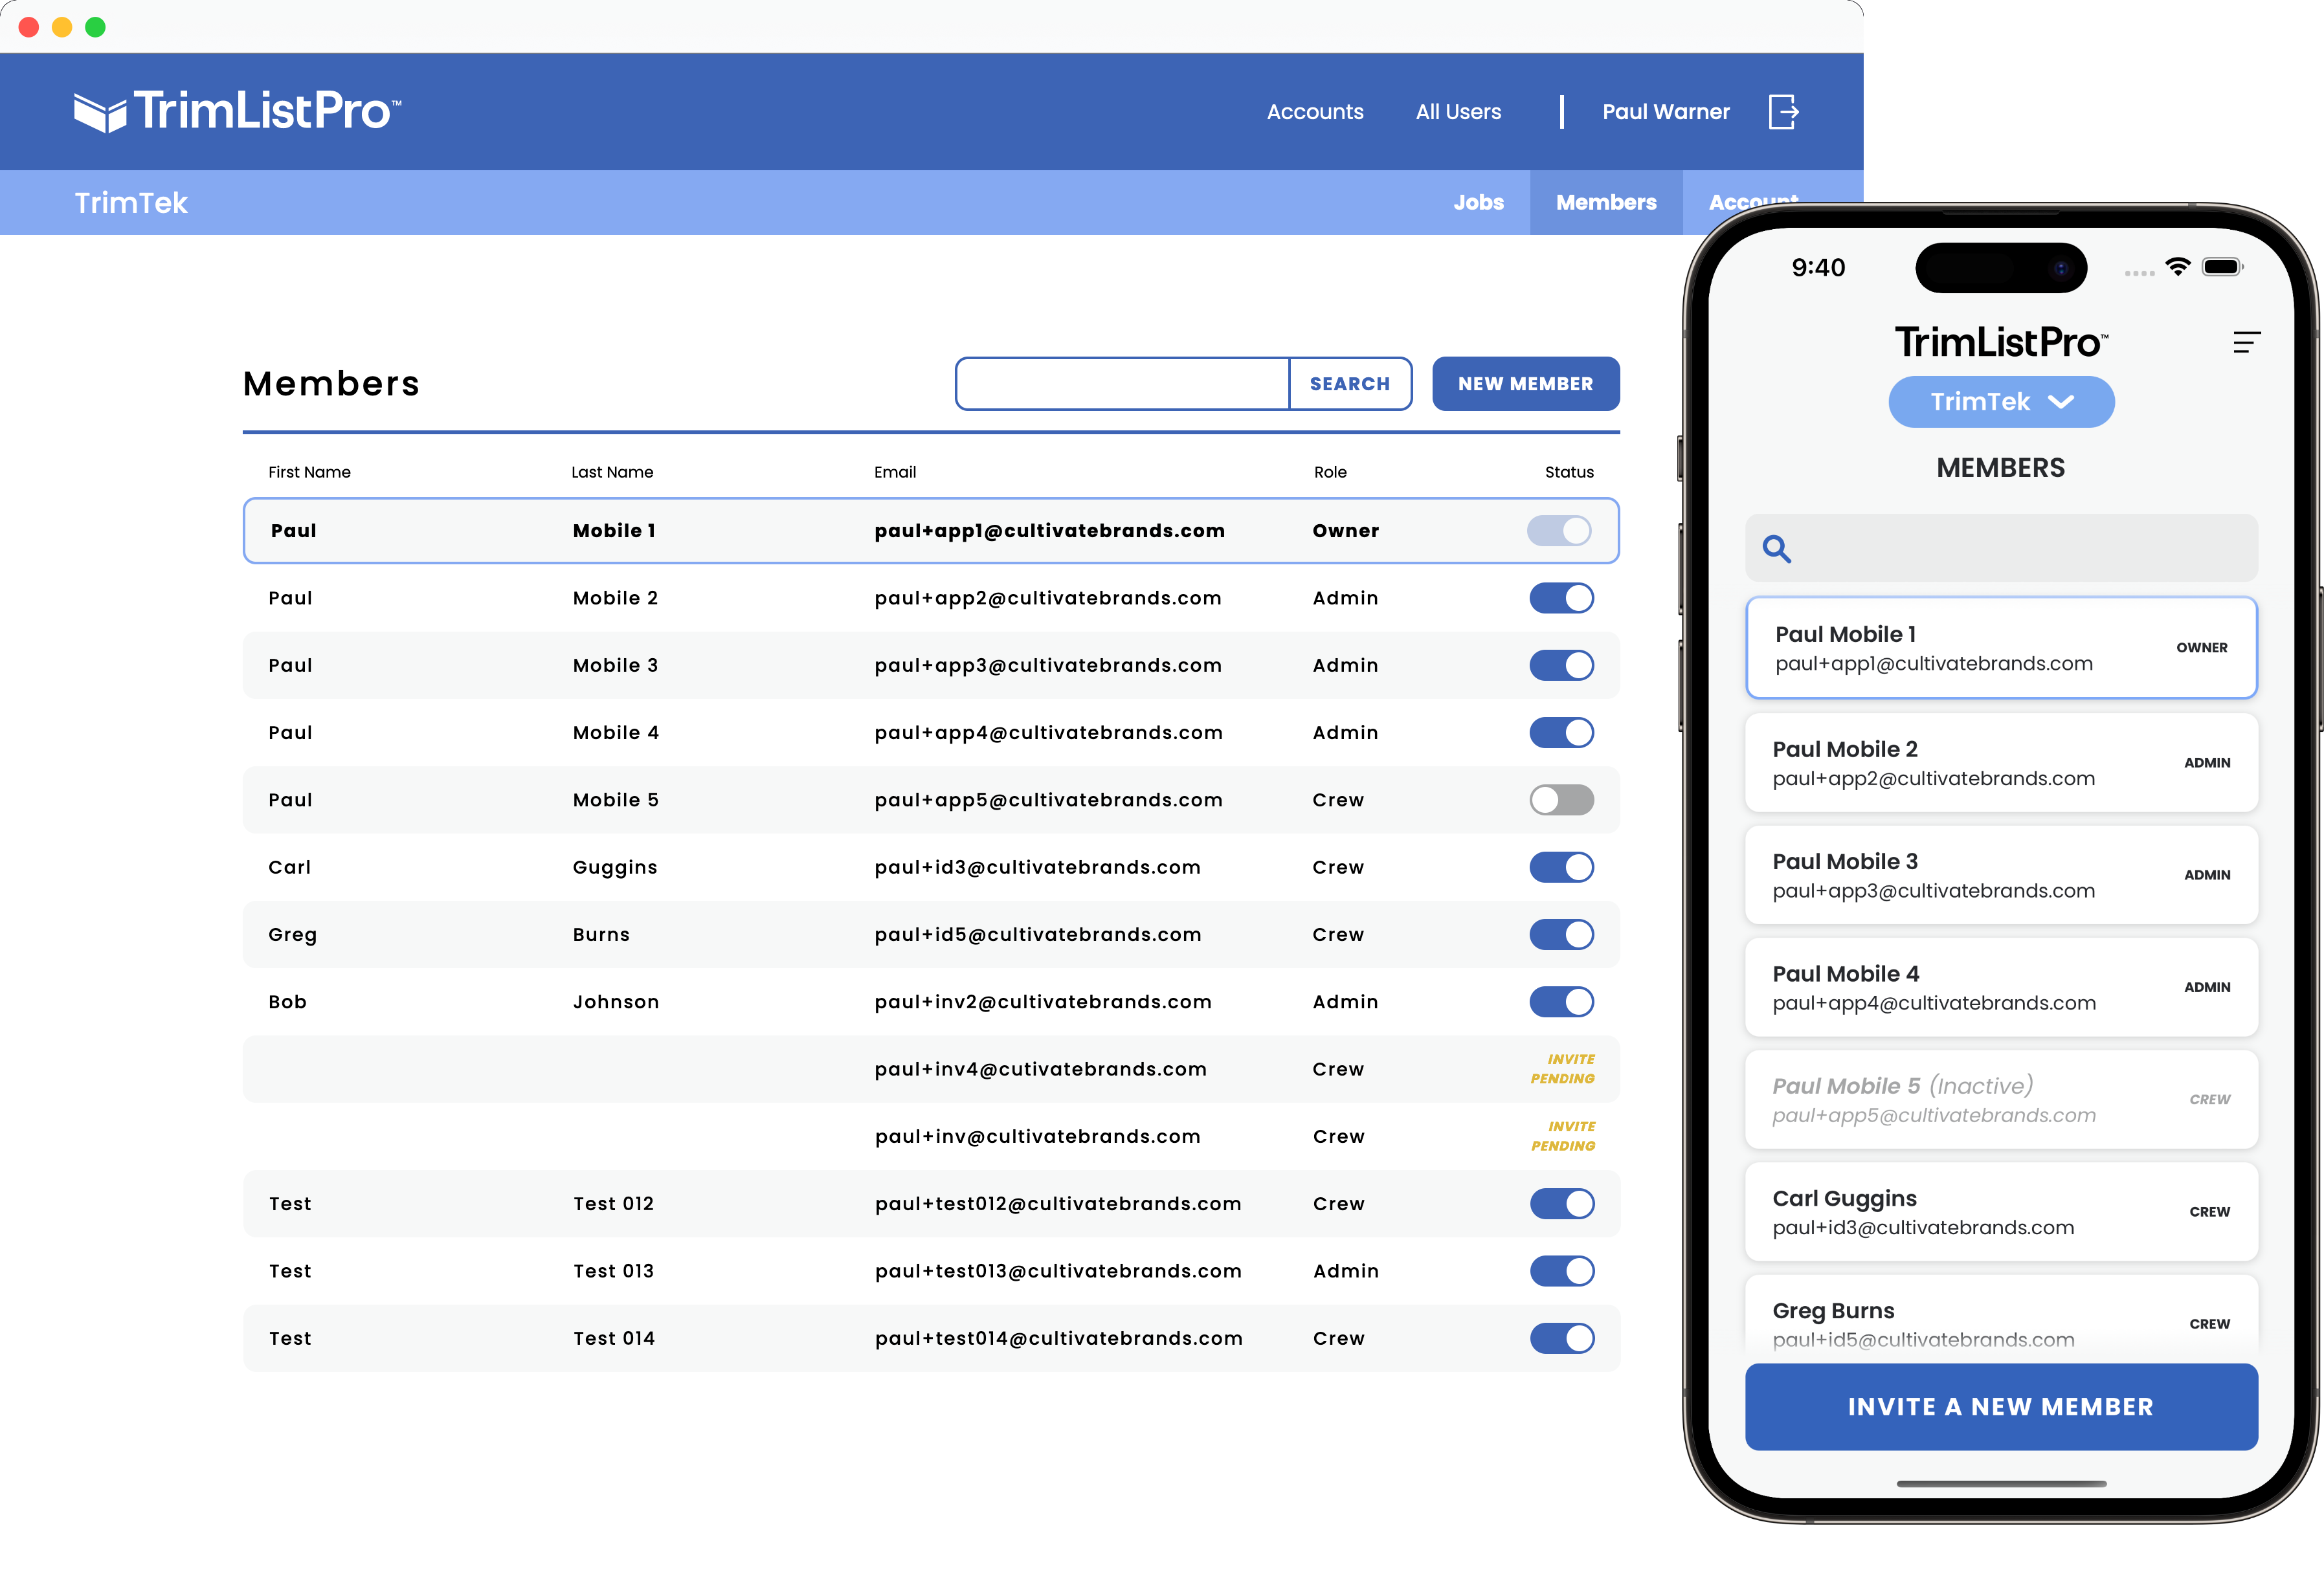Open the mobile hamburger menu icon

(x=2246, y=343)
